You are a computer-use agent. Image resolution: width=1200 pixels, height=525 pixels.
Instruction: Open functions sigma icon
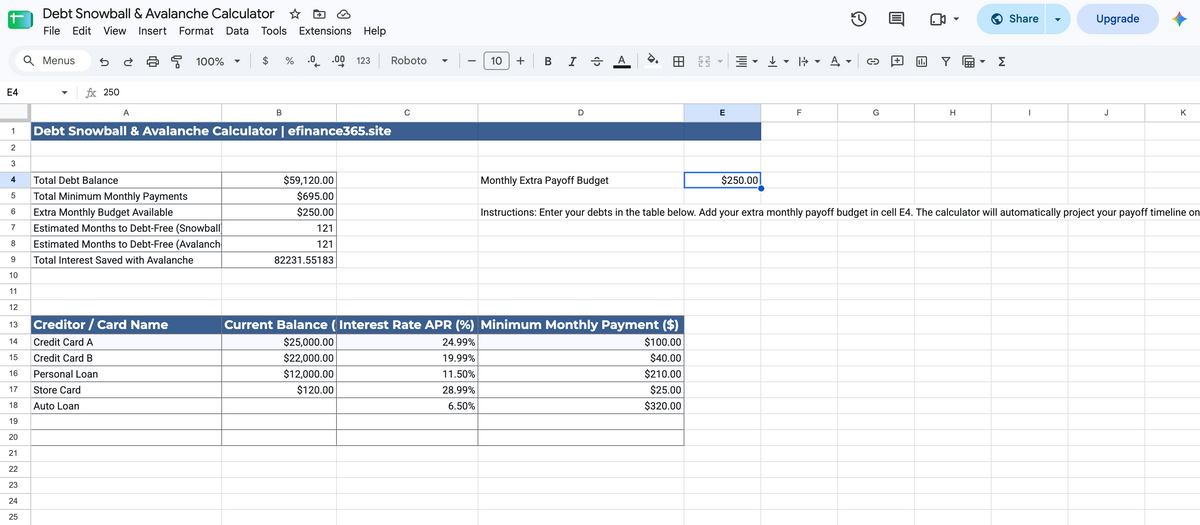coord(1002,61)
